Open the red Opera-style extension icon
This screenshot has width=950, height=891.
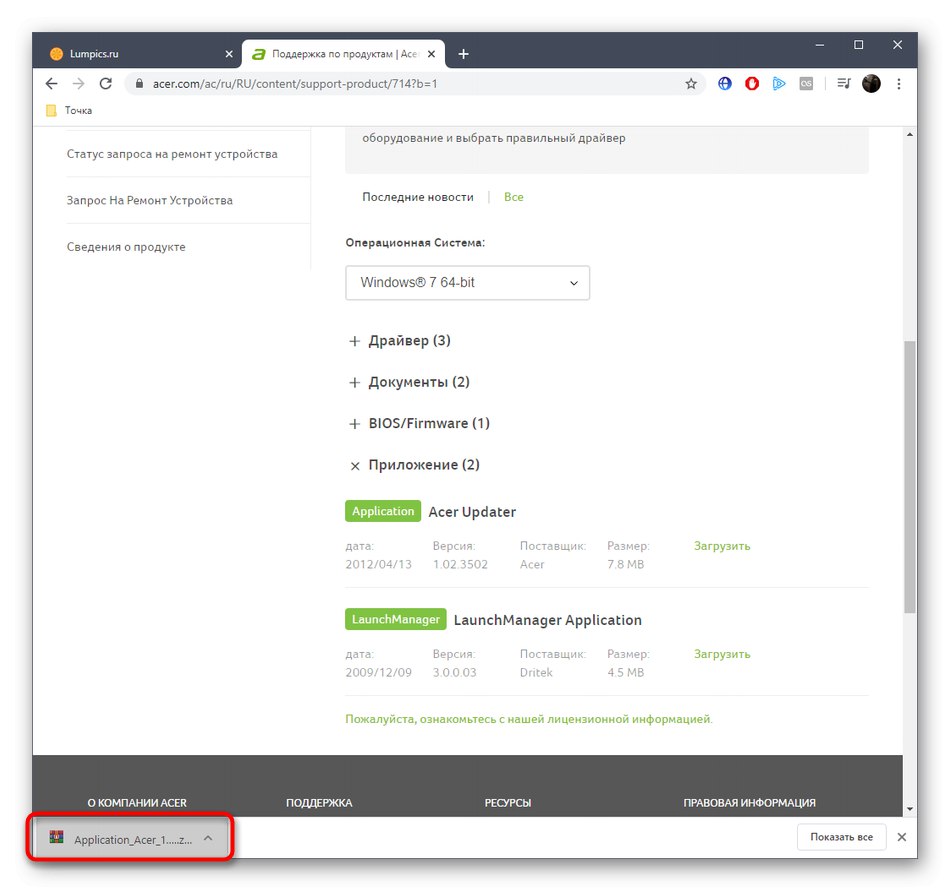[752, 84]
